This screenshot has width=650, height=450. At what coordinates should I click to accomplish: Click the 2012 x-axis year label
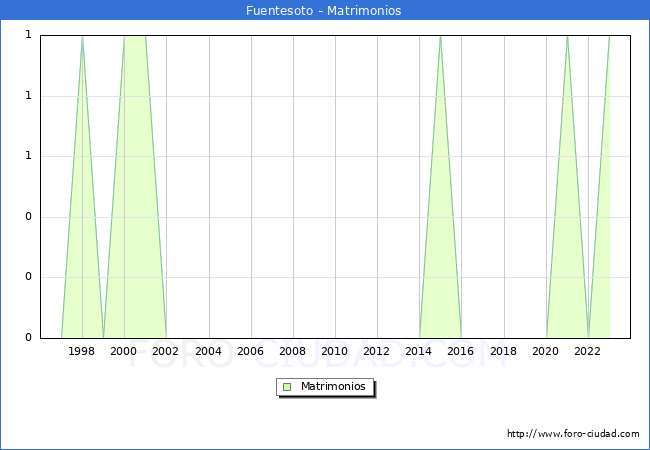point(377,351)
